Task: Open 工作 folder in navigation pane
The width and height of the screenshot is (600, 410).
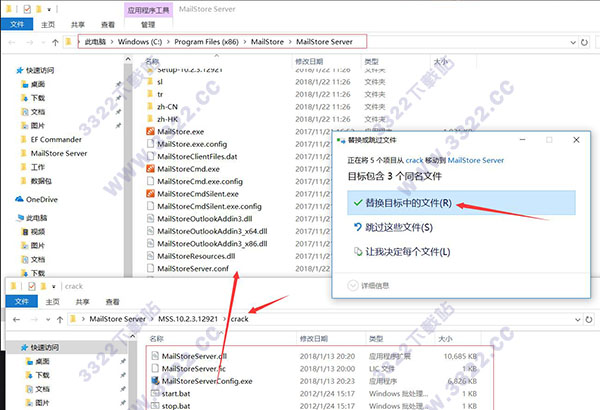Action: (38, 167)
